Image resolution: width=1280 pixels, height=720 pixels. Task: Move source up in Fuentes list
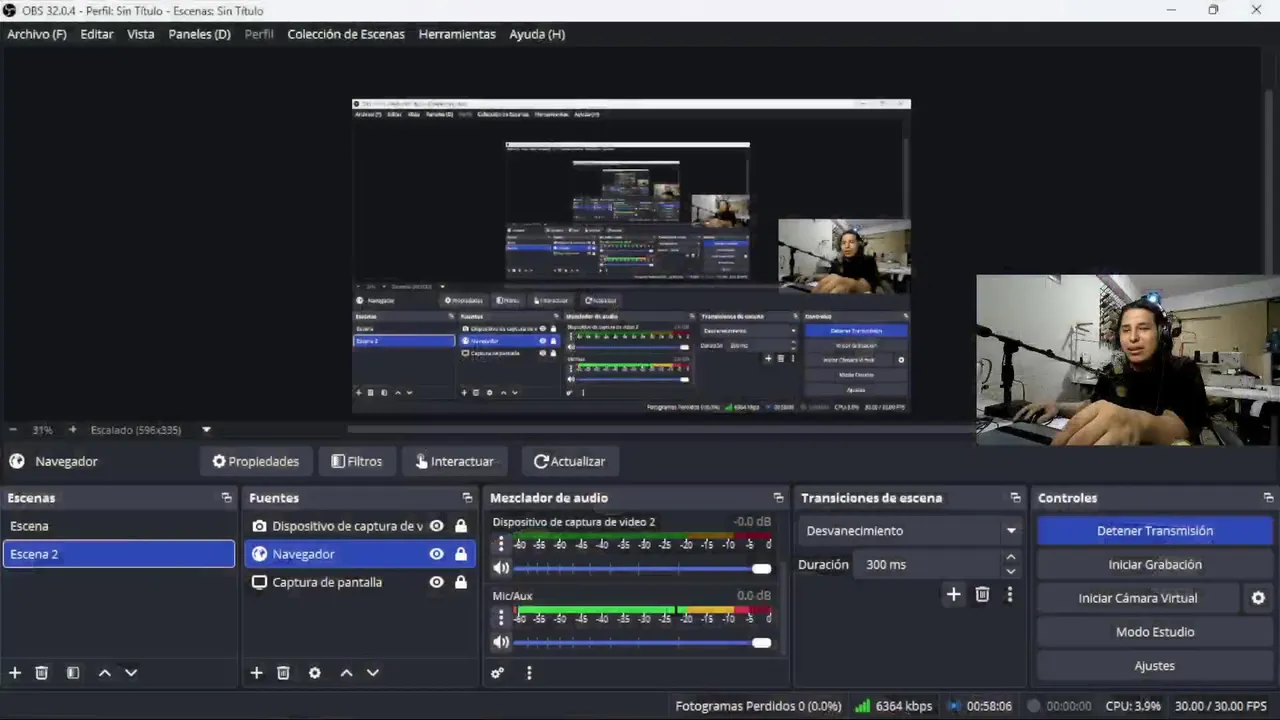(346, 673)
